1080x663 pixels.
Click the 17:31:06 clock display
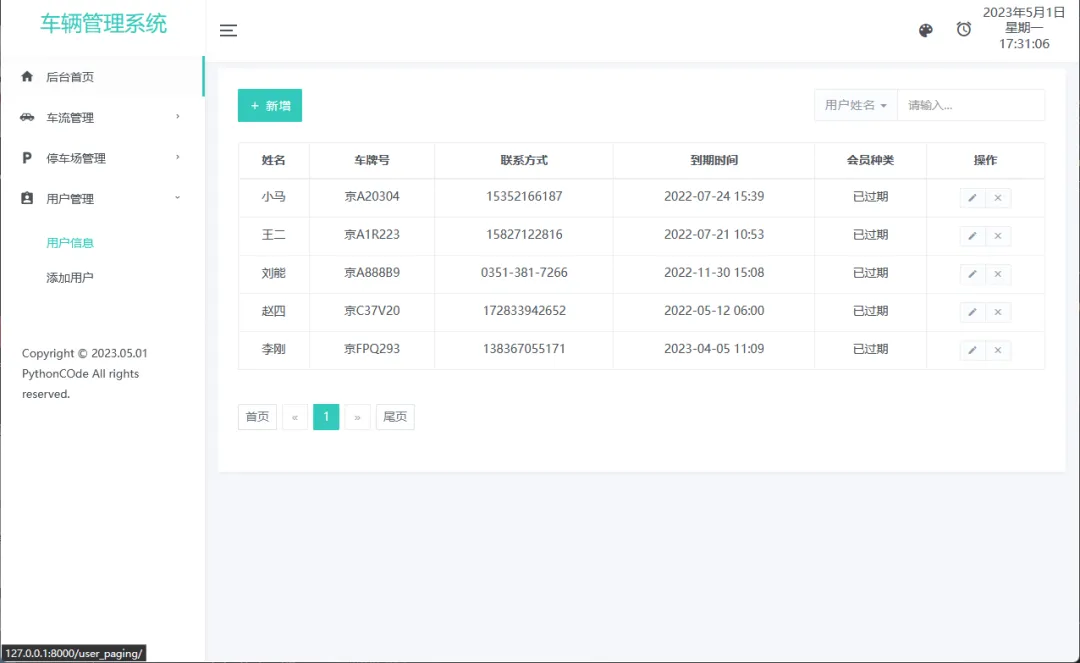pyautogui.click(x=1024, y=44)
